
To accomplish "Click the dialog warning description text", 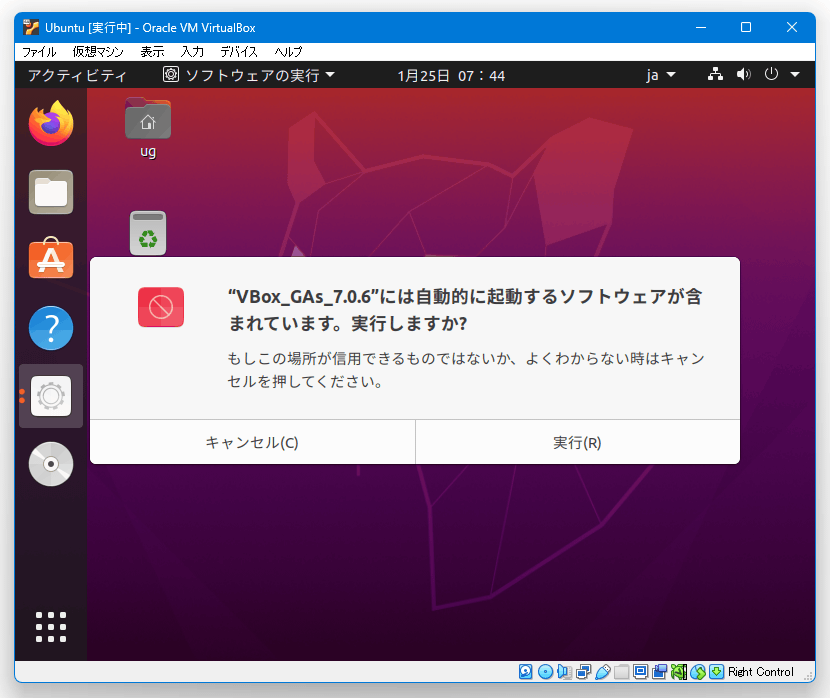I will (465, 370).
